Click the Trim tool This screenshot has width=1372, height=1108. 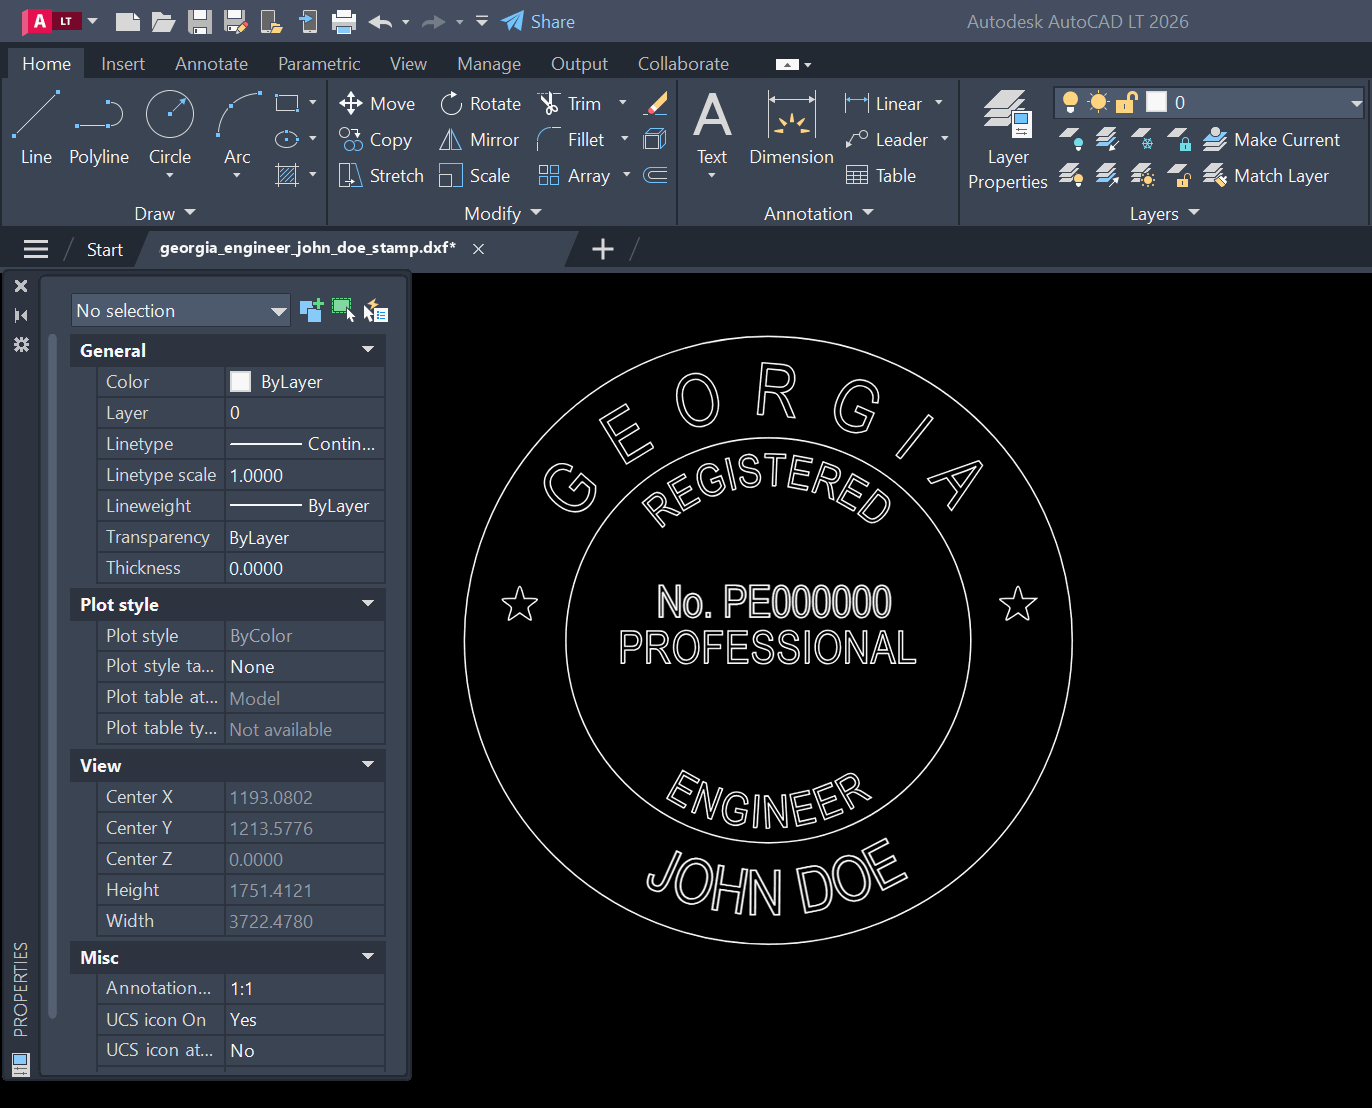(570, 103)
